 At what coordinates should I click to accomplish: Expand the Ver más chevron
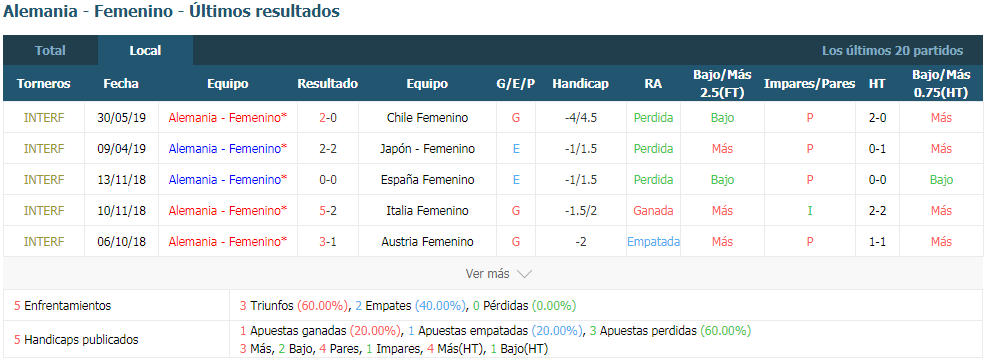525,274
